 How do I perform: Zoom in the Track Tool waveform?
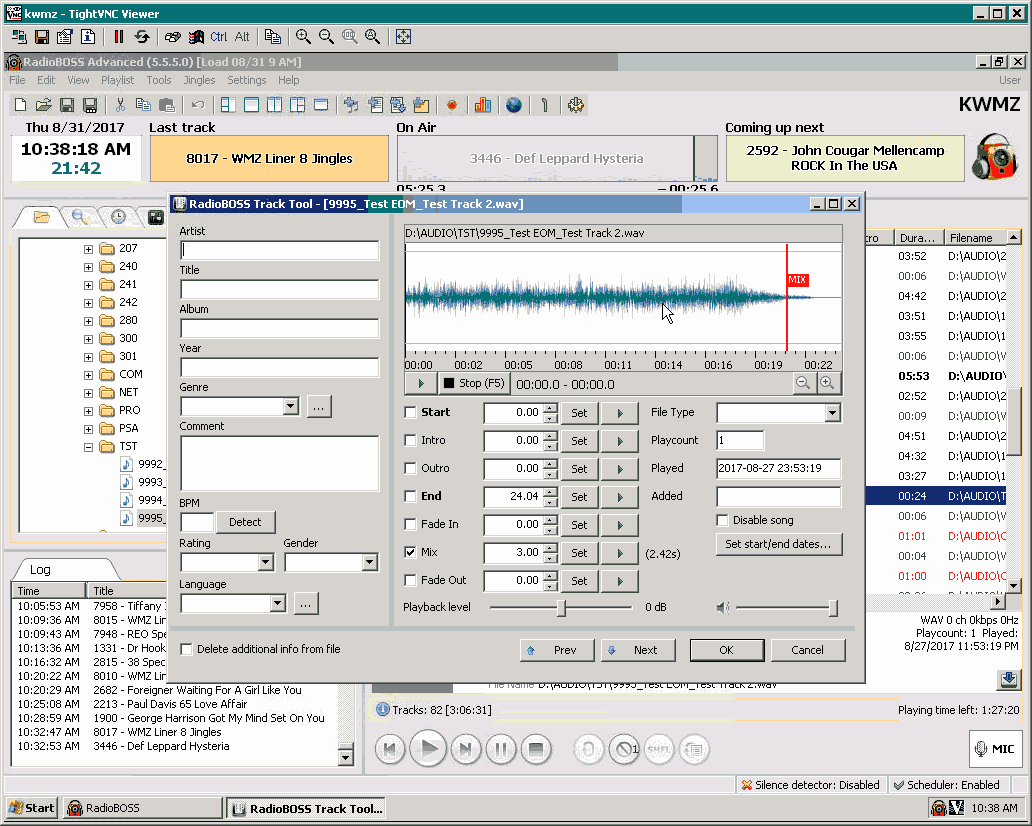(827, 383)
